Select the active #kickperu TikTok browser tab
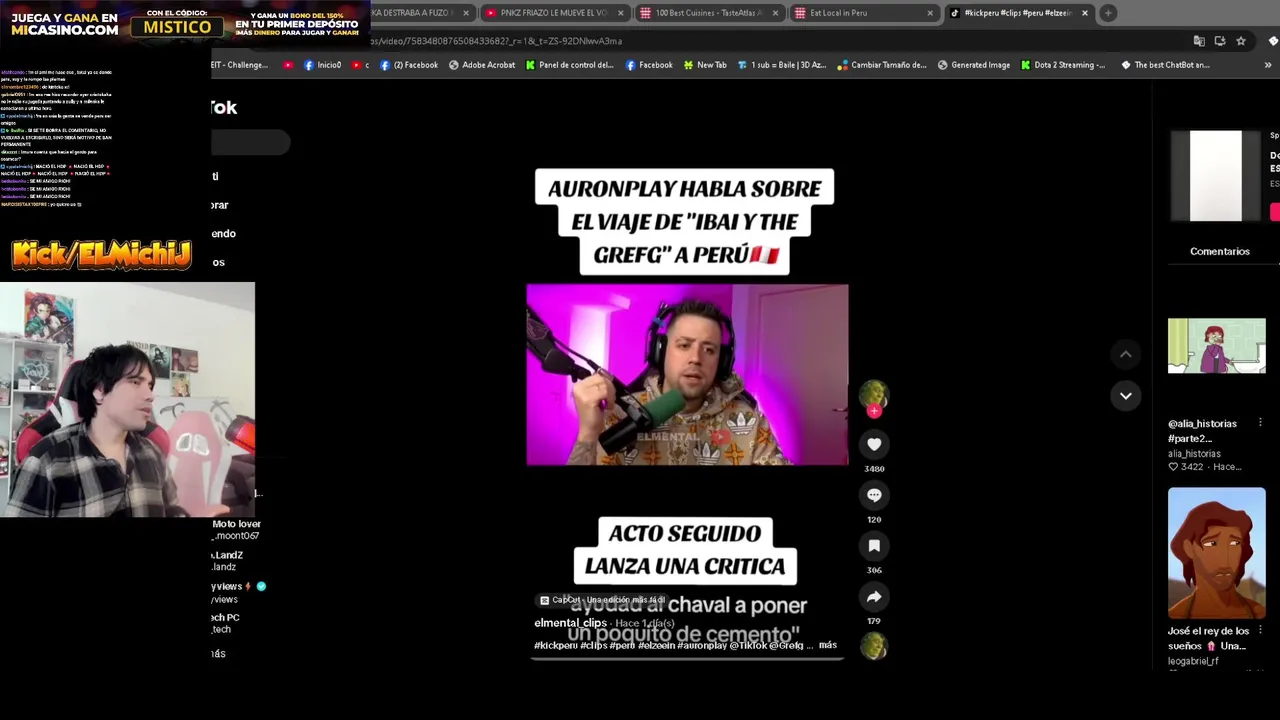 pos(1017,13)
